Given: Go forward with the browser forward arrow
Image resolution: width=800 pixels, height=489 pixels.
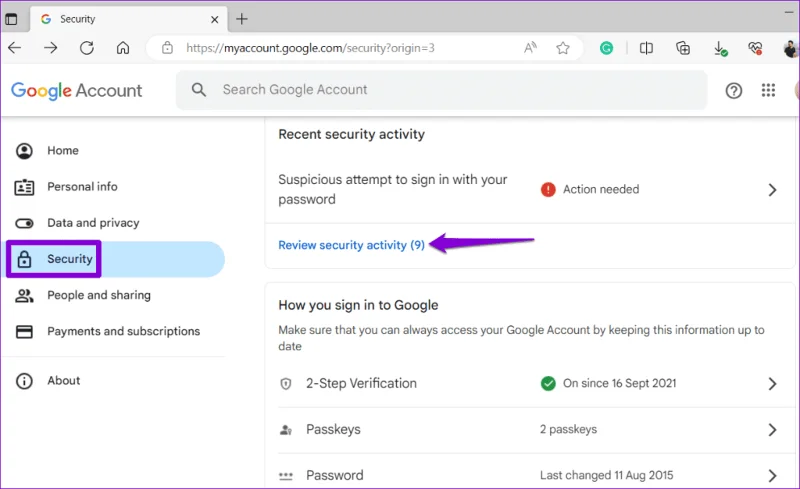Looking at the screenshot, I should 51,48.
